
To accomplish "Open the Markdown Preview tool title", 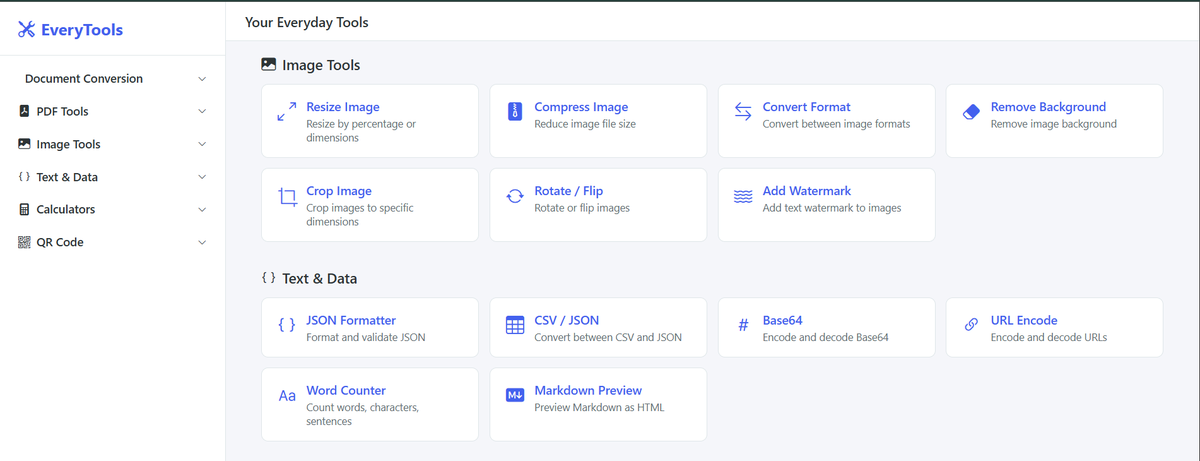I will 588,391.
